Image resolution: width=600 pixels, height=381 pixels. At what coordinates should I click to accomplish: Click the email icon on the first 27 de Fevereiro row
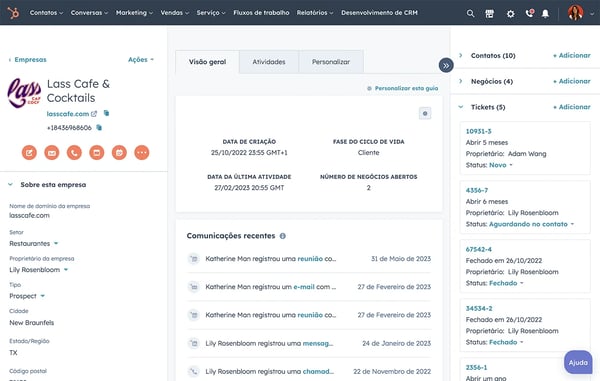pos(194,287)
